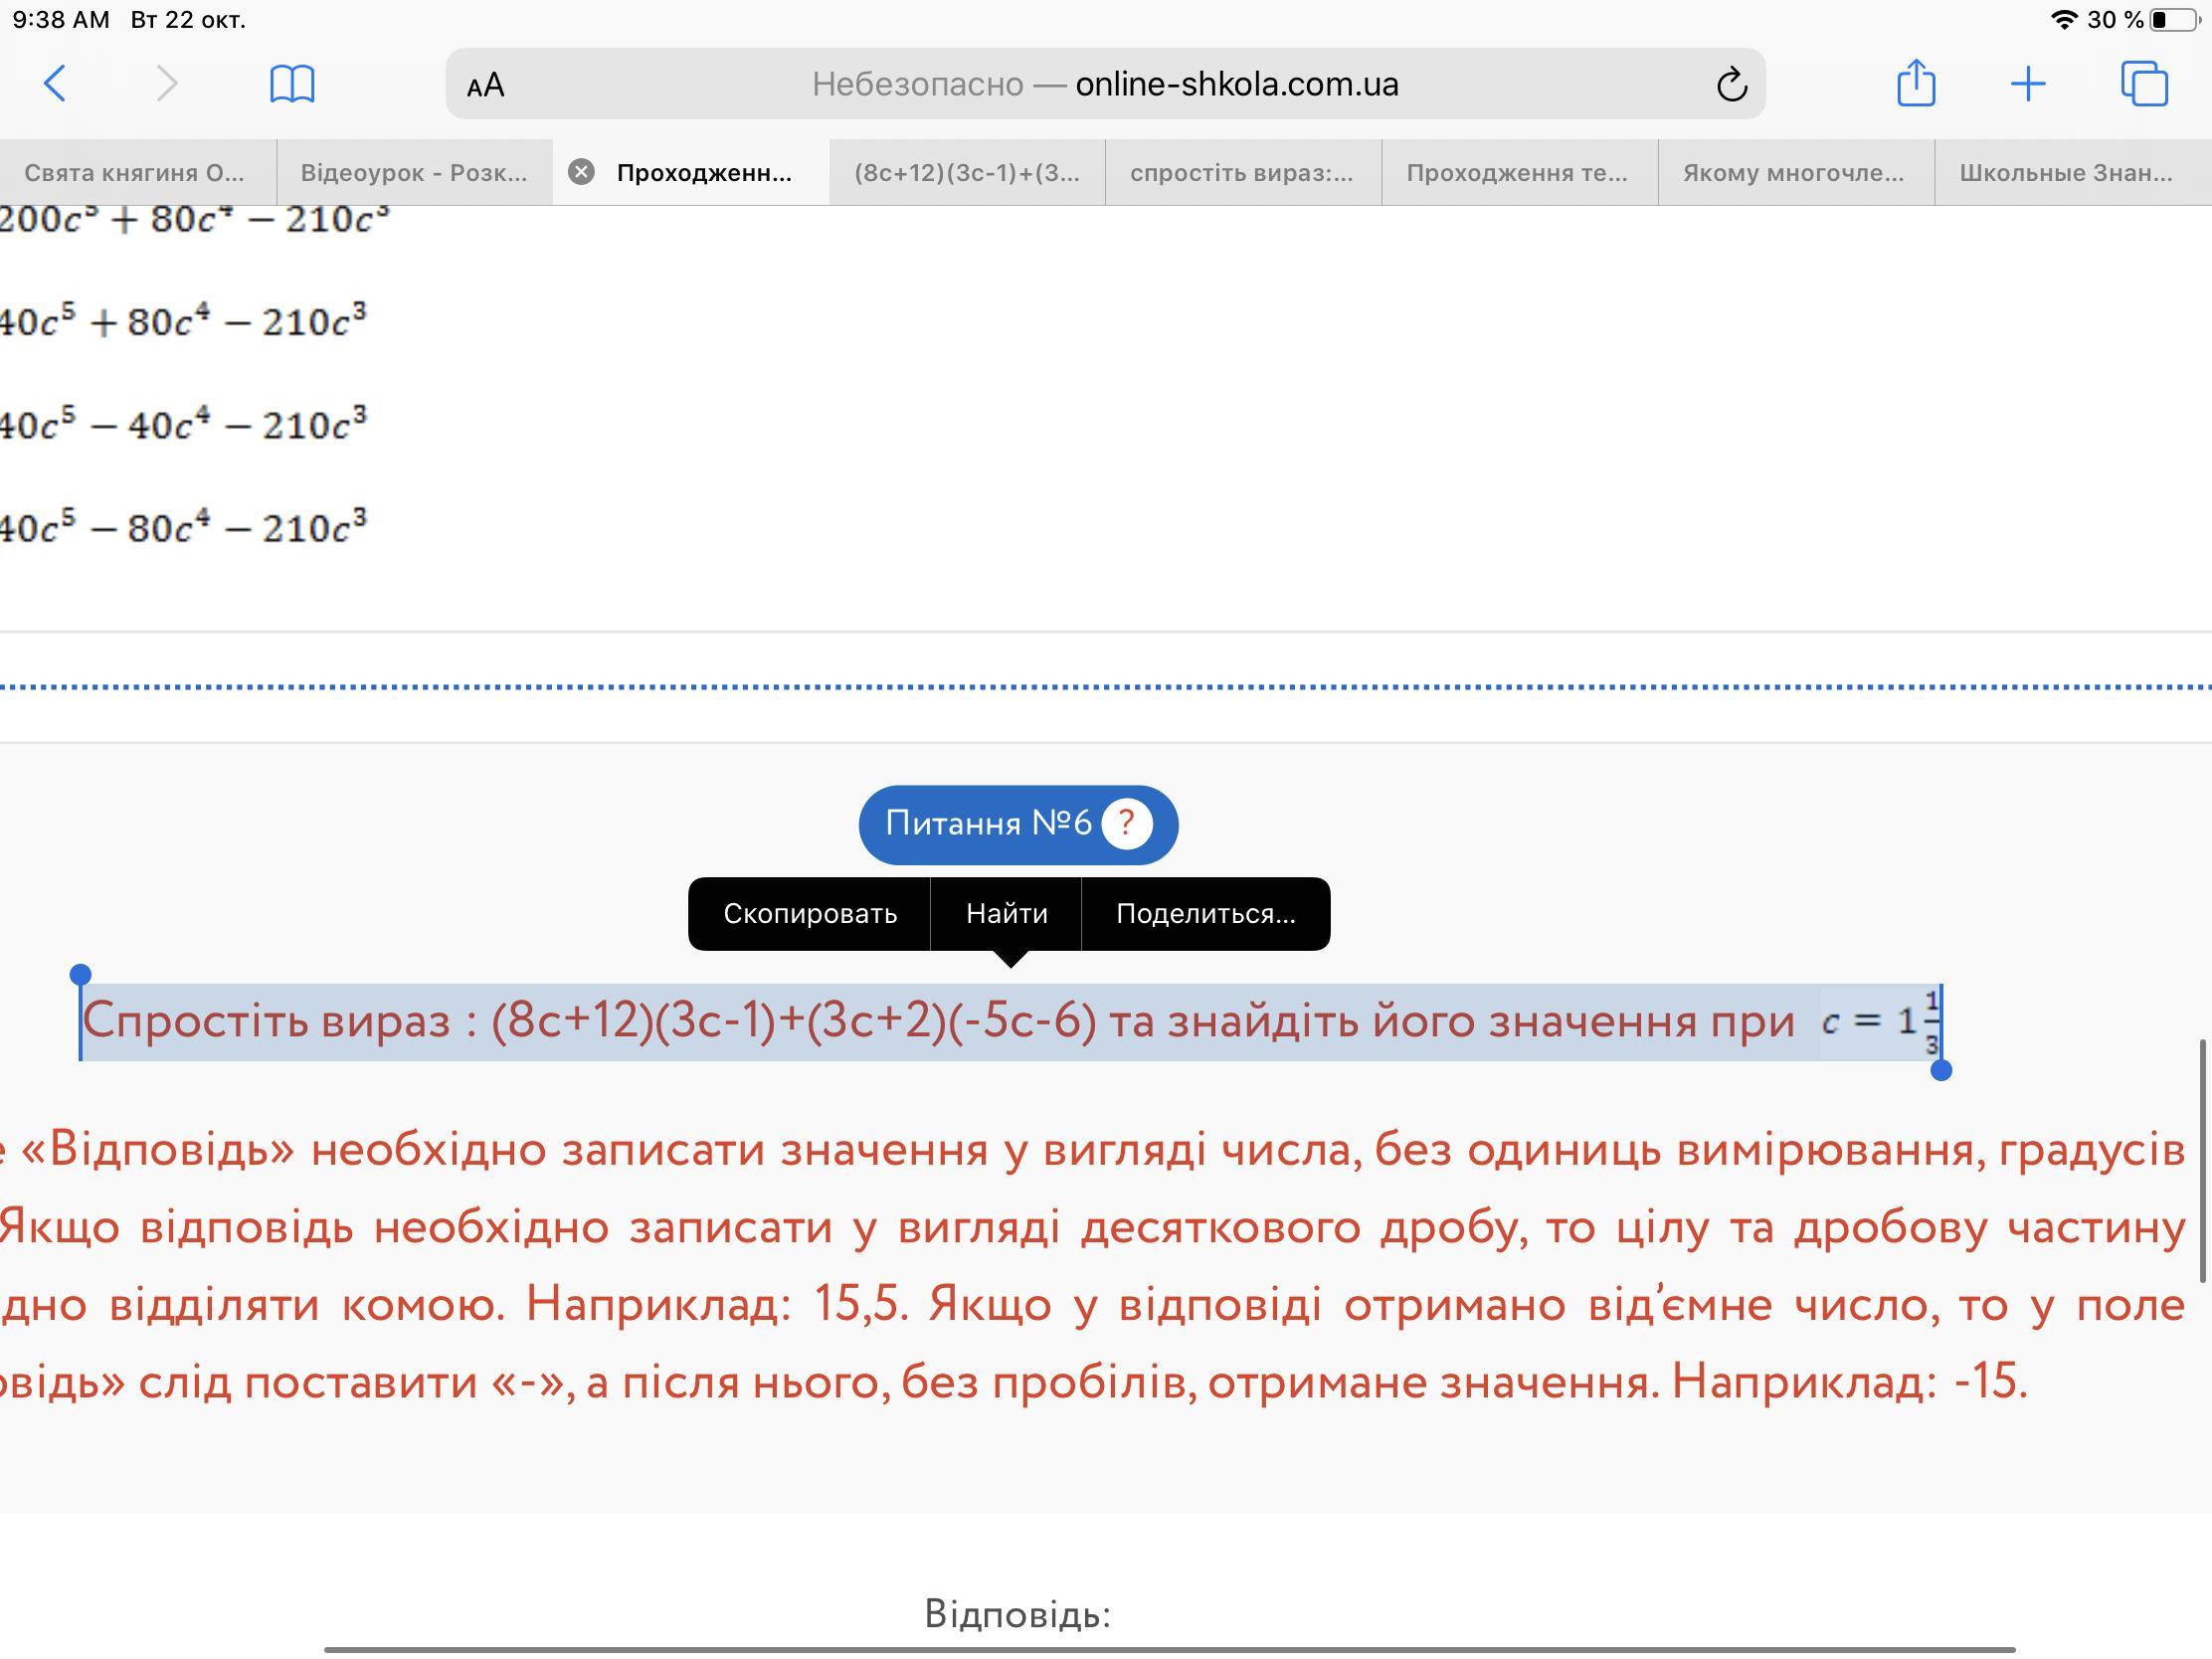The width and height of the screenshot is (2212, 1659).
Task: Open the tab overview icon
Action: (2144, 83)
